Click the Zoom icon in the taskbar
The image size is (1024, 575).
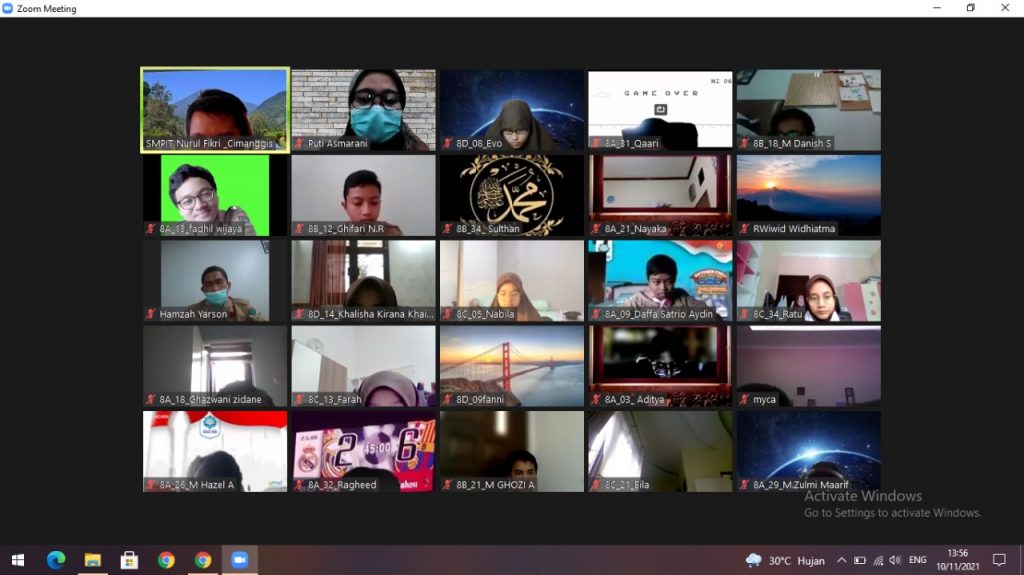pyautogui.click(x=239, y=560)
